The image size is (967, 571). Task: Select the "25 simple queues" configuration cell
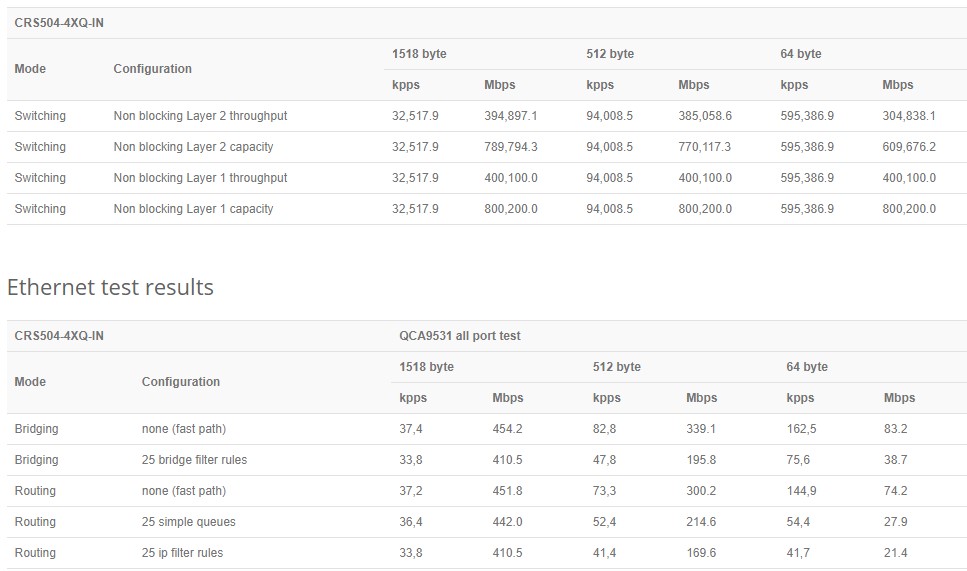click(x=189, y=522)
